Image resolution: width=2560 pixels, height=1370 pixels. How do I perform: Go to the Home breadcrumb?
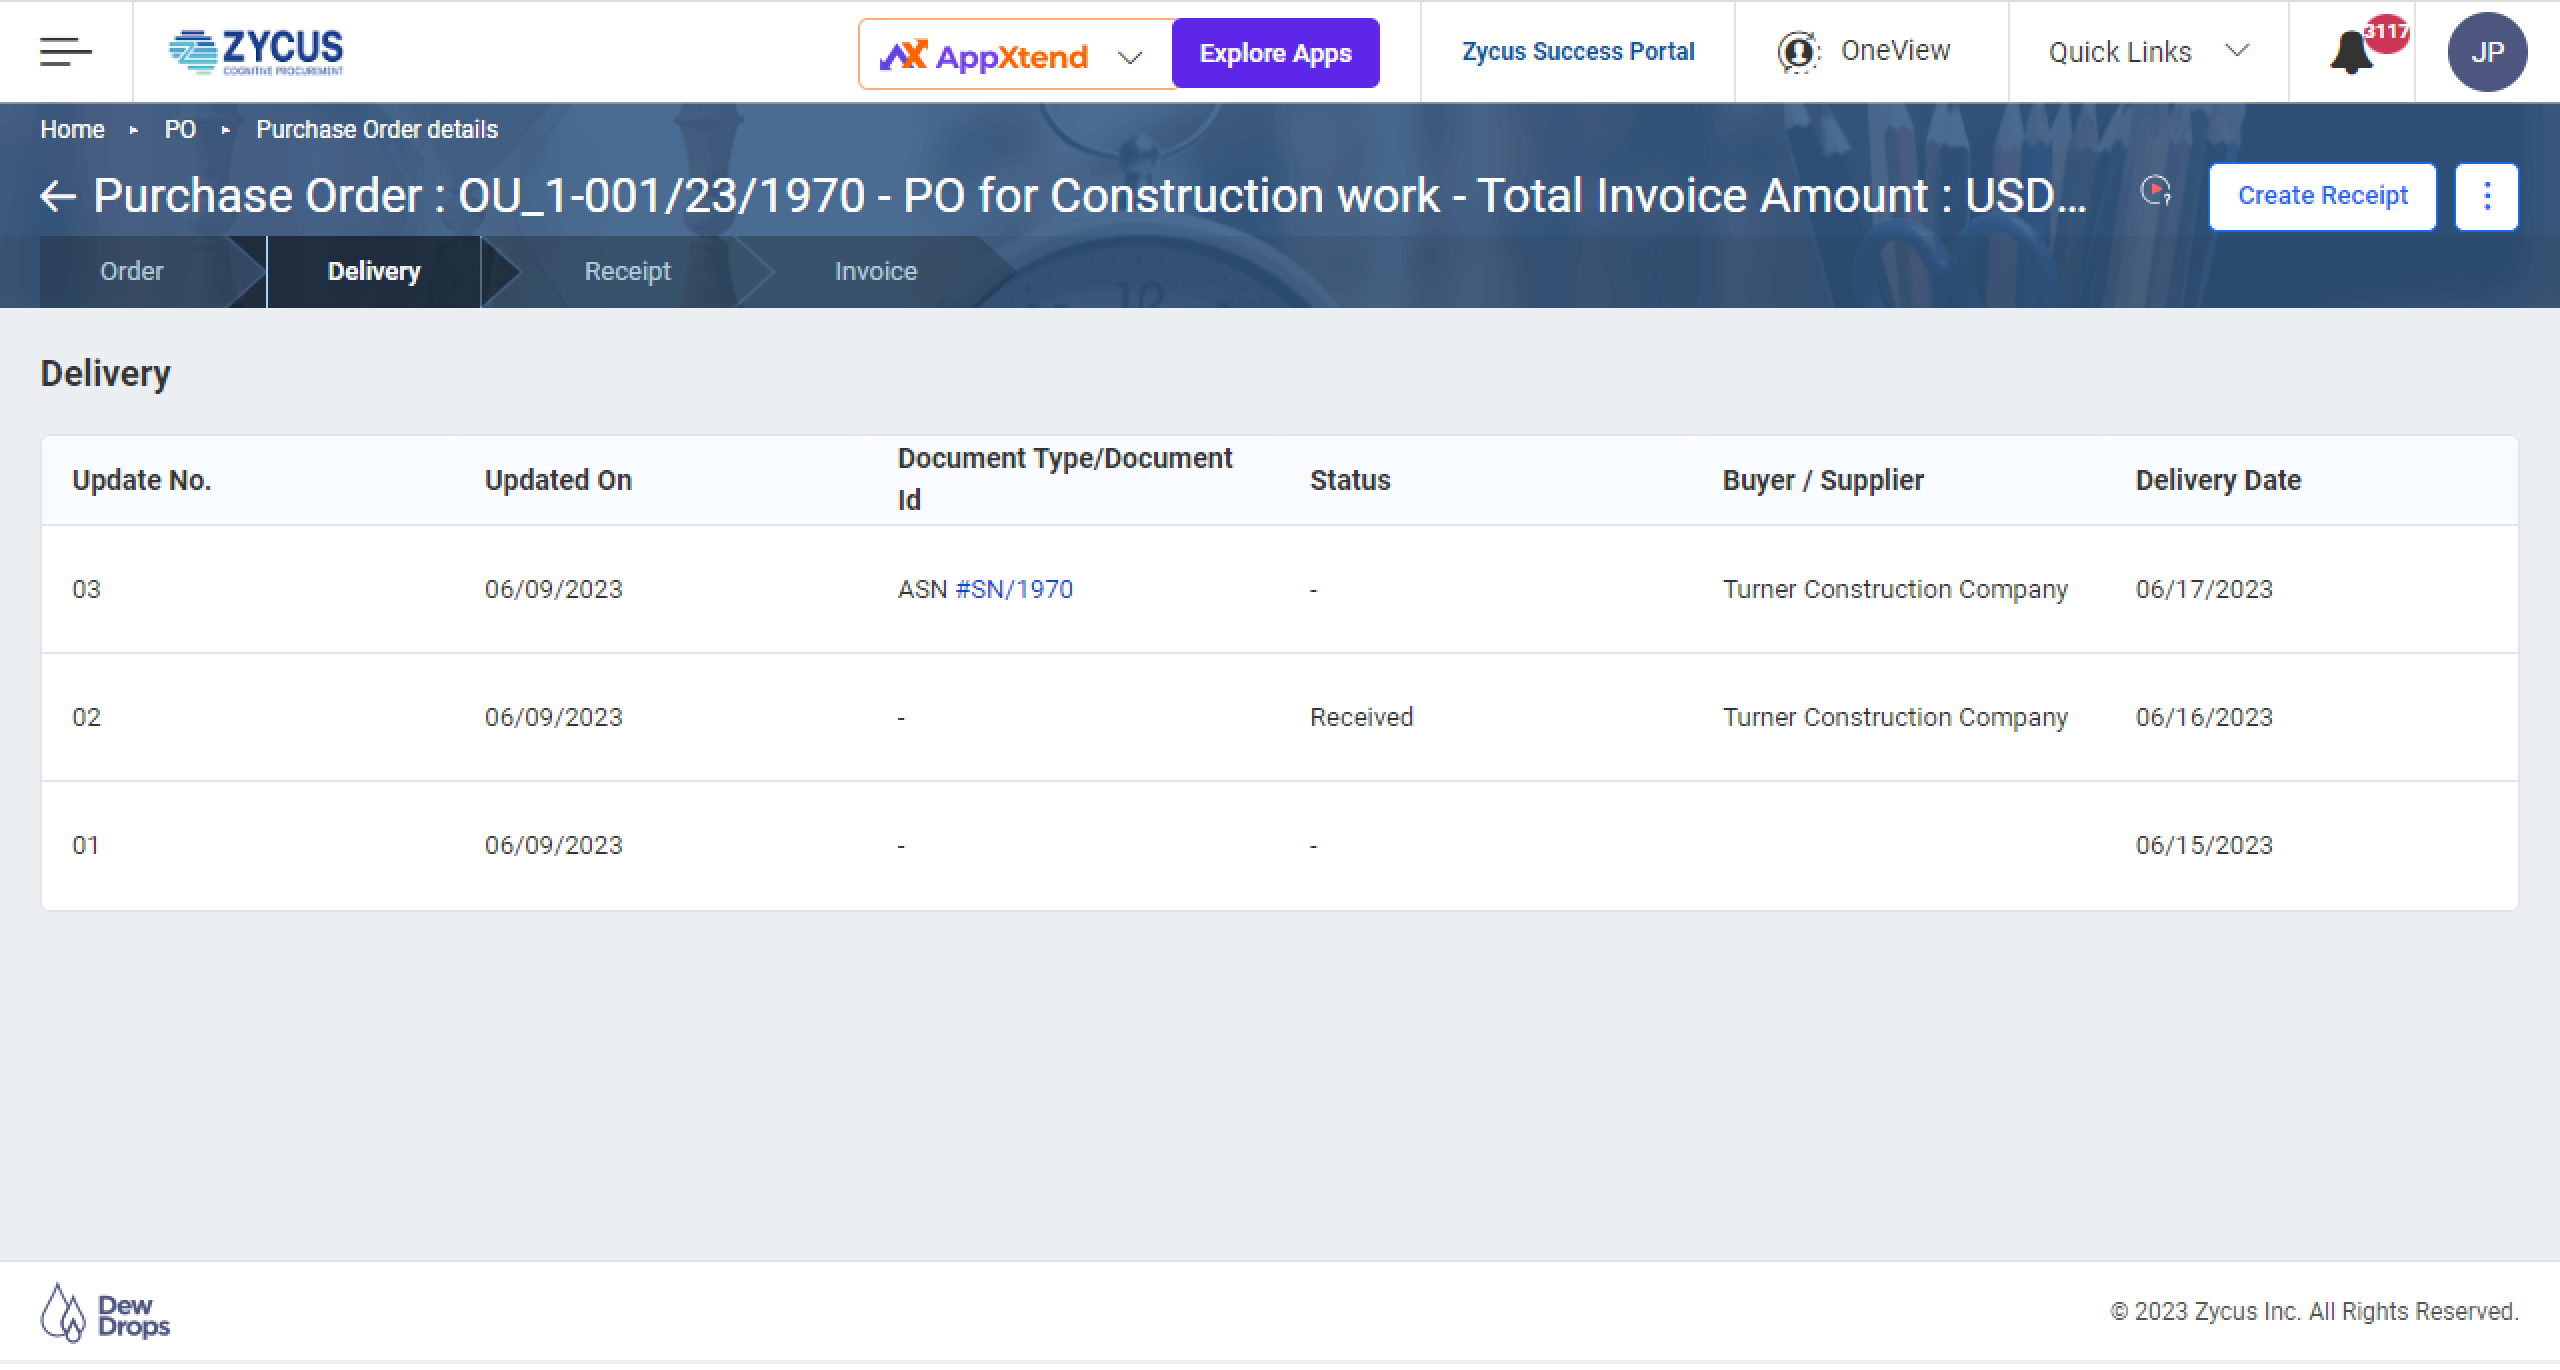[x=72, y=130]
